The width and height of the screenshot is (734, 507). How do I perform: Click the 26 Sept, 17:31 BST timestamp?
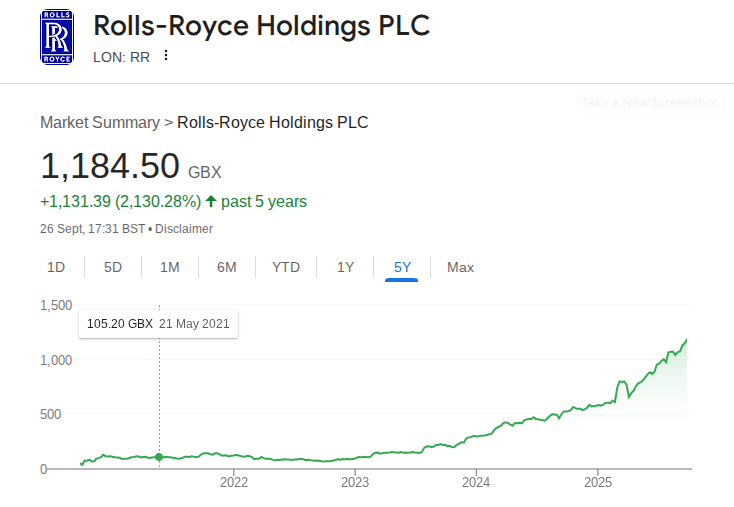click(93, 229)
